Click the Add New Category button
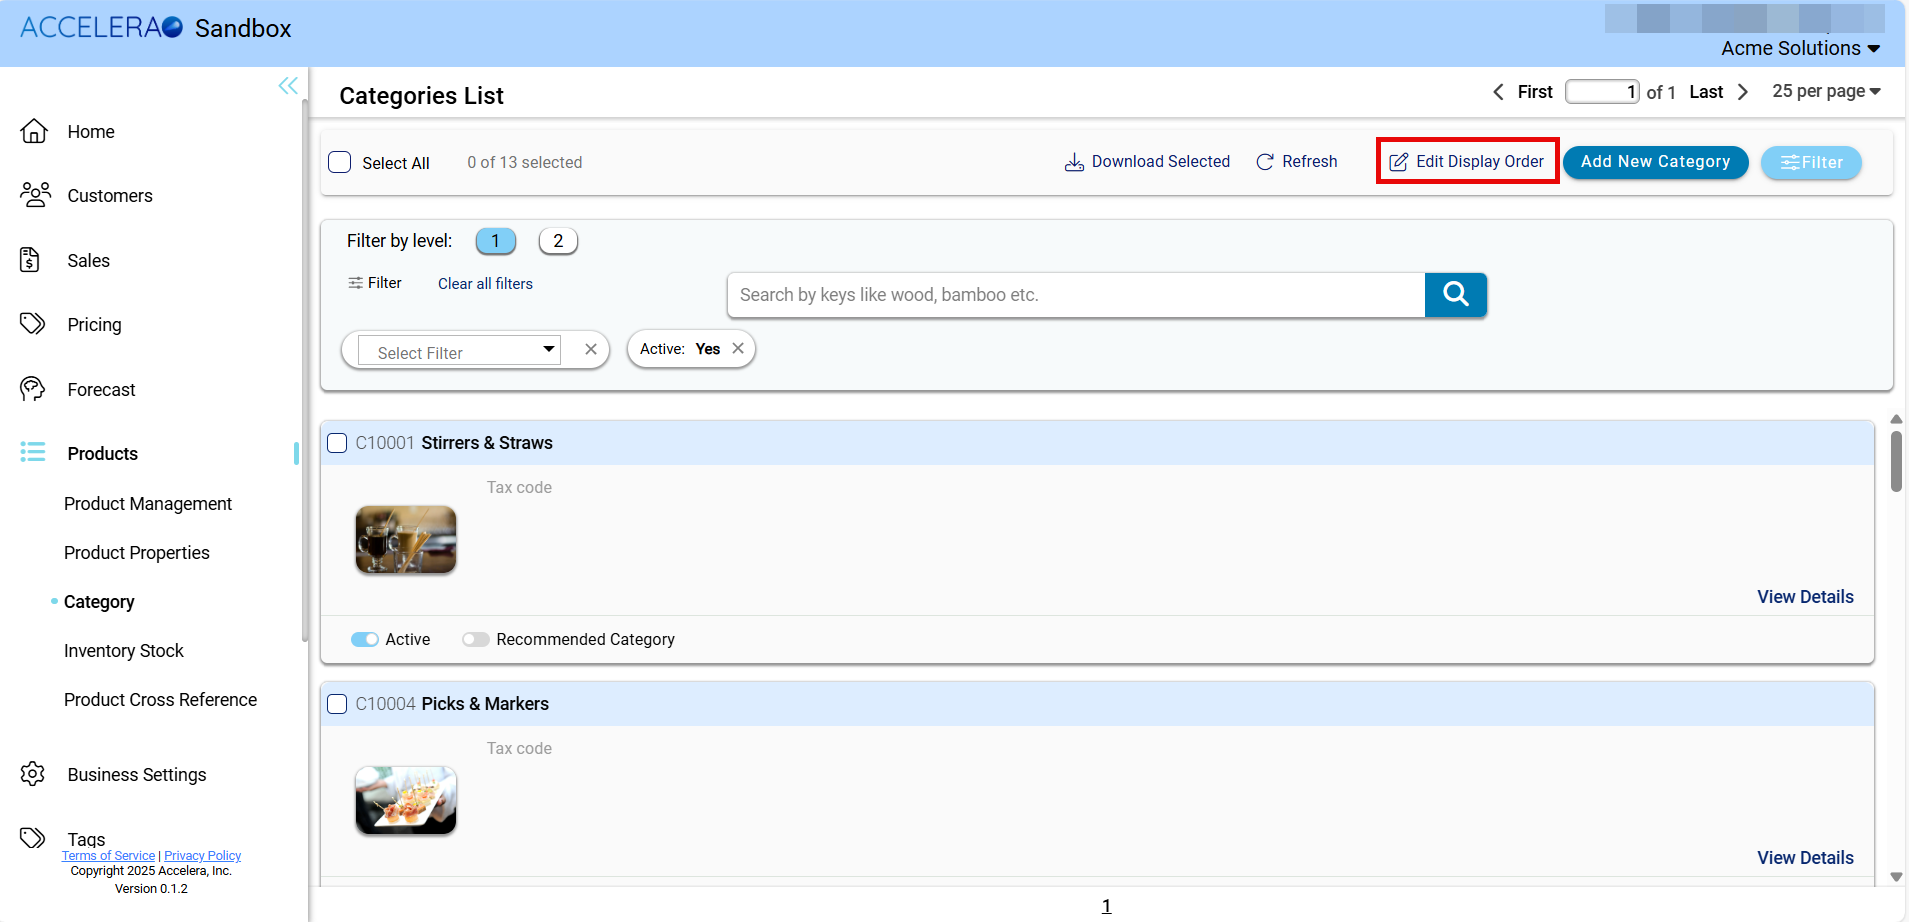Screen dimensions: 1909x922 tap(1655, 162)
